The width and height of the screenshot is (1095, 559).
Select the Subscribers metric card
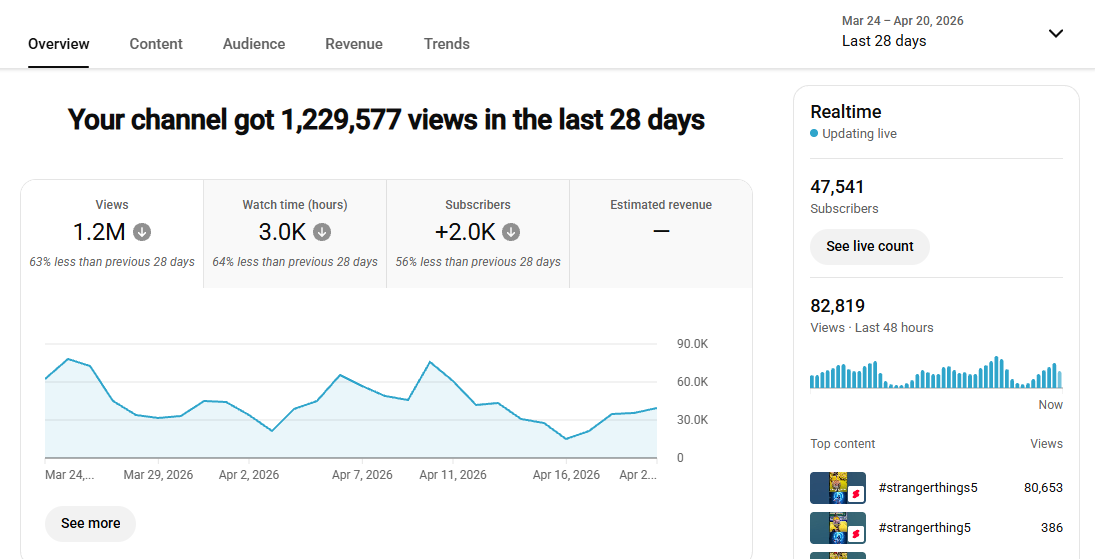pyautogui.click(x=478, y=234)
